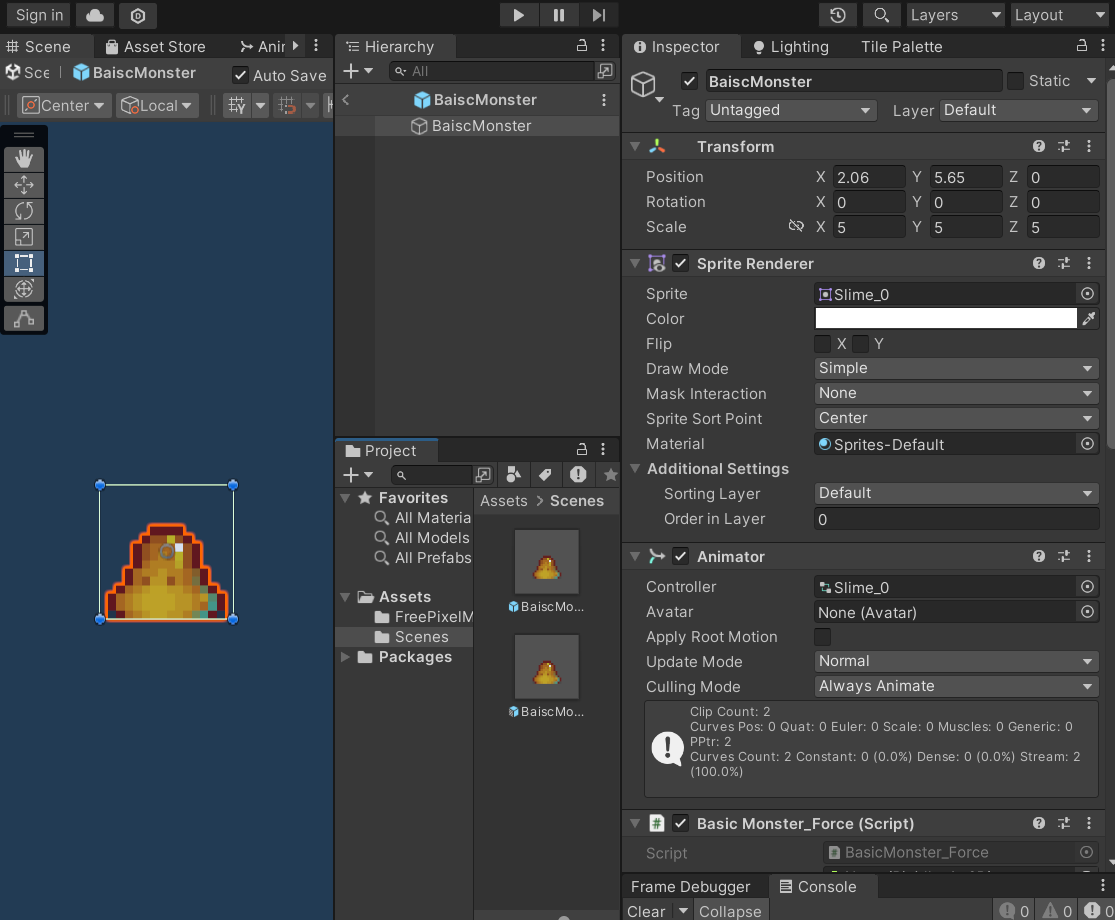Click the white Color swatch field

click(945, 319)
